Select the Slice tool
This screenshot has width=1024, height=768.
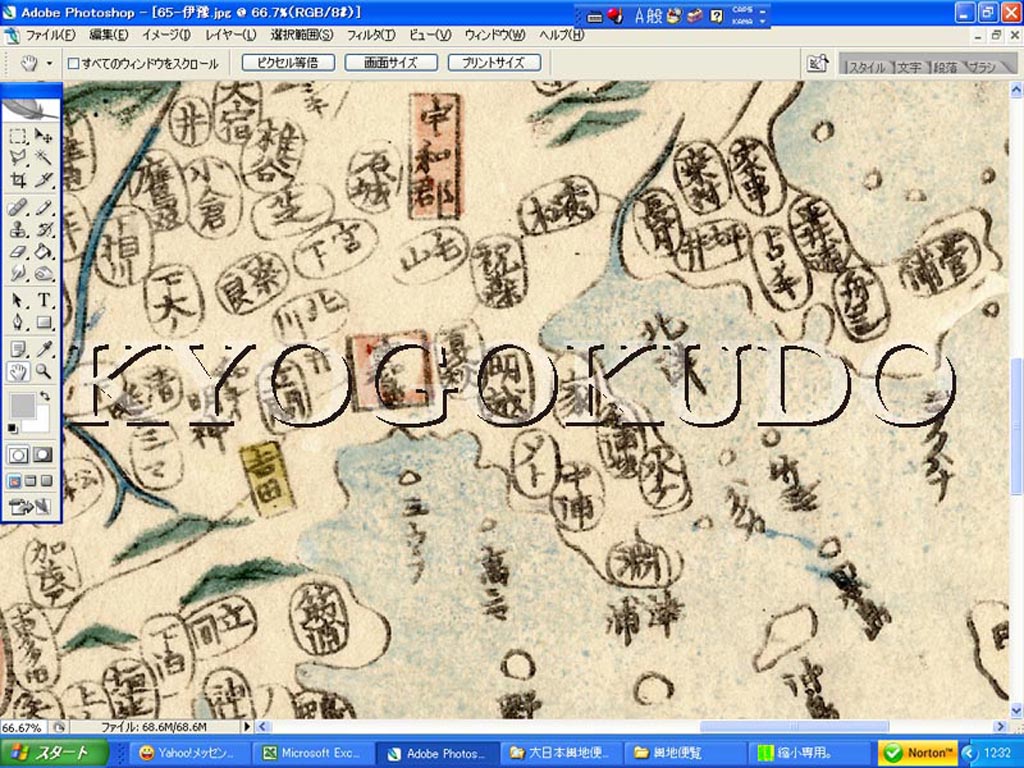click(x=43, y=179)
